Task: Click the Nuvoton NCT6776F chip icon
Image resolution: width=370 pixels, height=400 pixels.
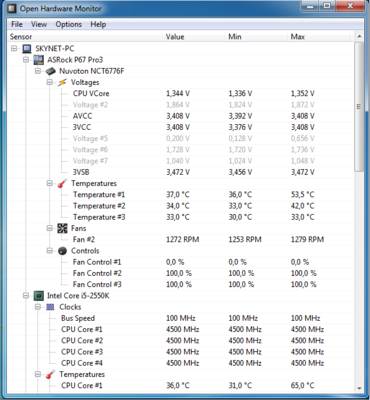Action: (50, 71)
